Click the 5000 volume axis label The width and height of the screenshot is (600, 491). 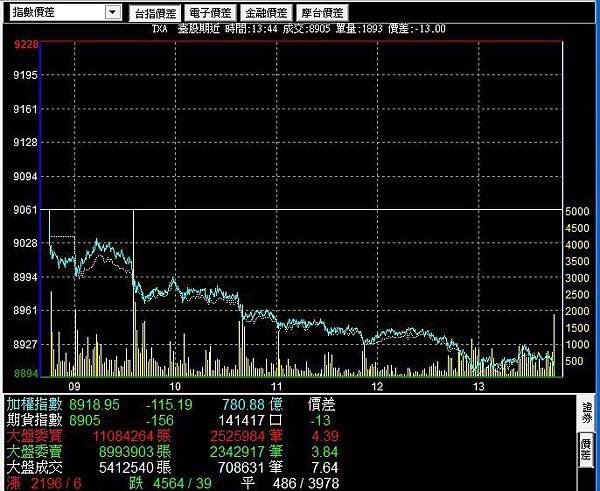pyautogui.click(x=577, y=211)
